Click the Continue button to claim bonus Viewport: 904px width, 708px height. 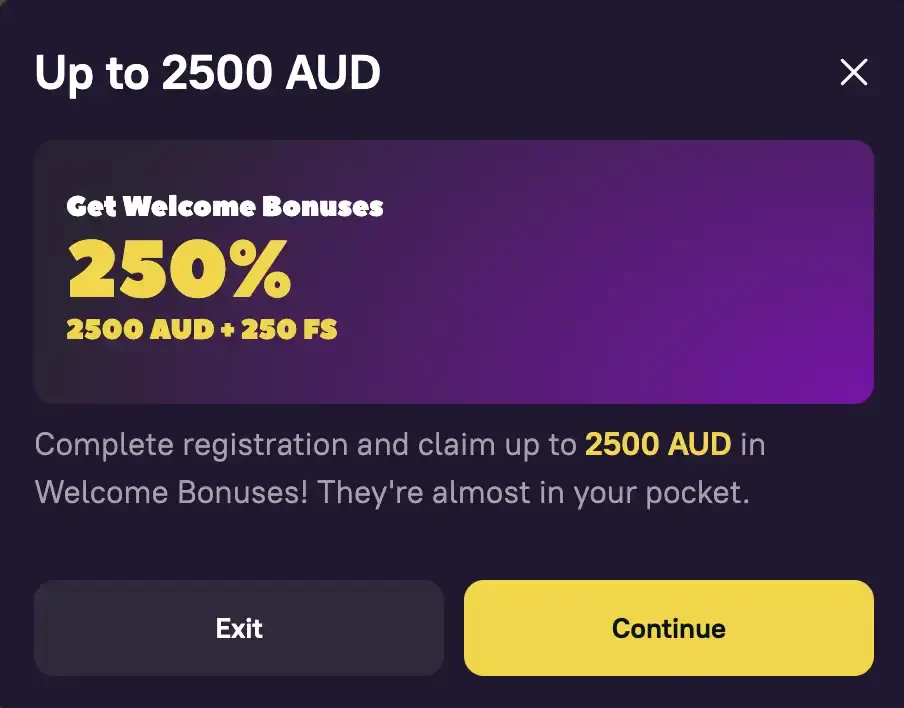[x=668, y=628]
